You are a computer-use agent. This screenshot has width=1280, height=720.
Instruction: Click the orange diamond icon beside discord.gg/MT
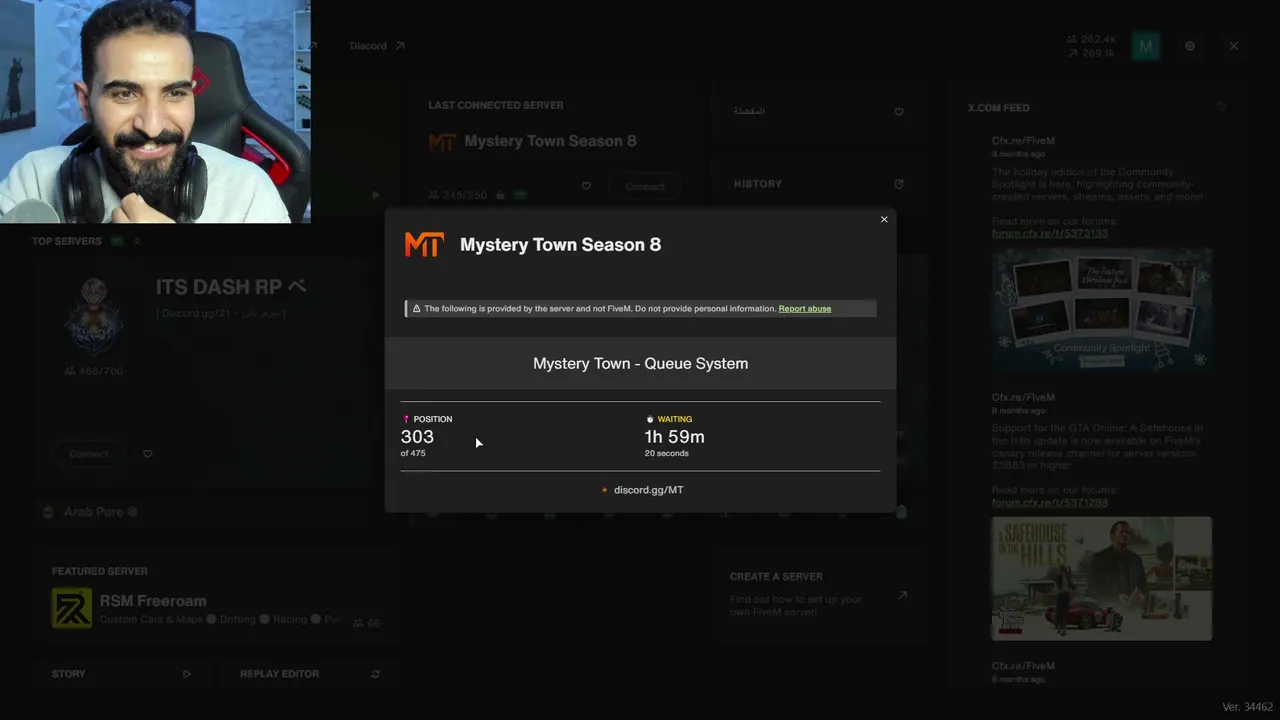(605, 490)
